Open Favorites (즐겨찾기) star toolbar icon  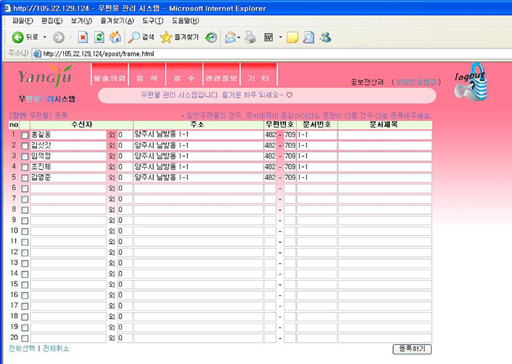pos(166,37)
